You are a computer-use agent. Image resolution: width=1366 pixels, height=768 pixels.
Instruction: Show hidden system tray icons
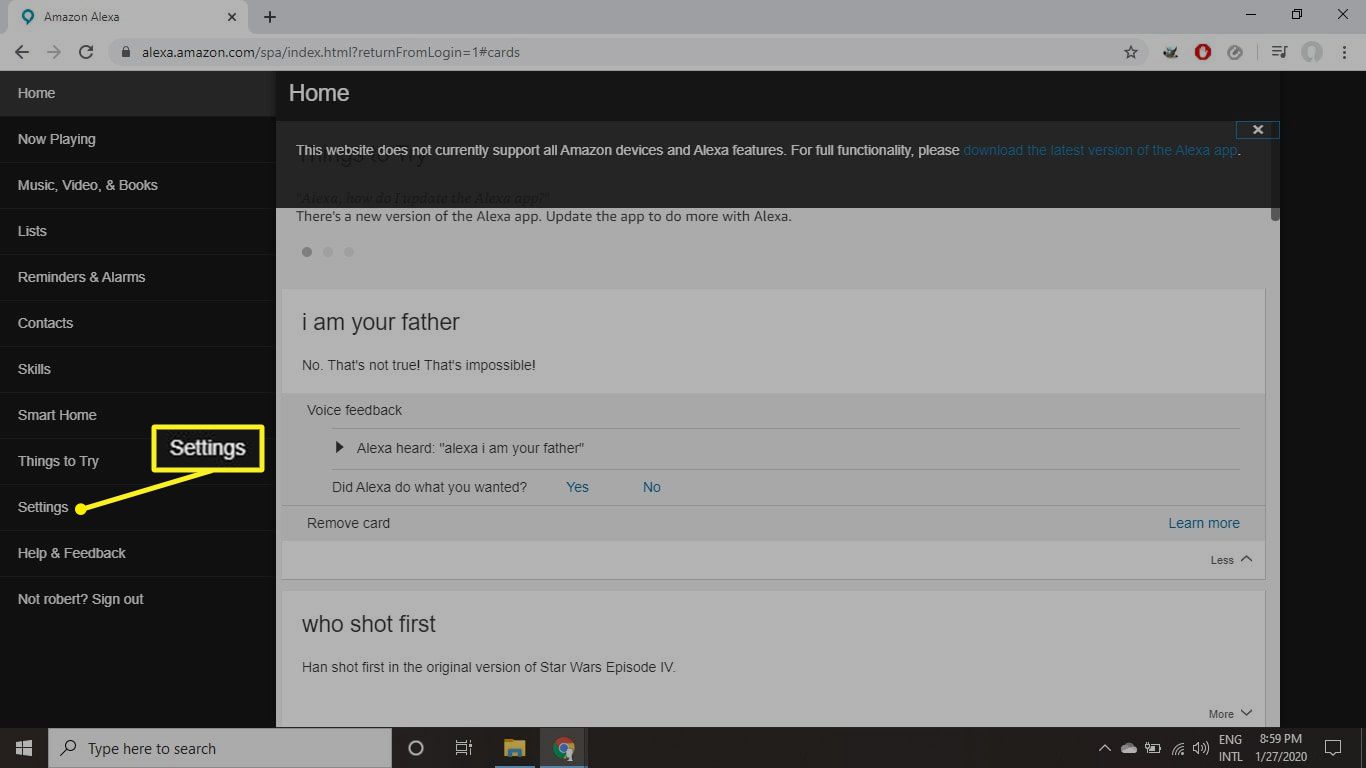1104,748
